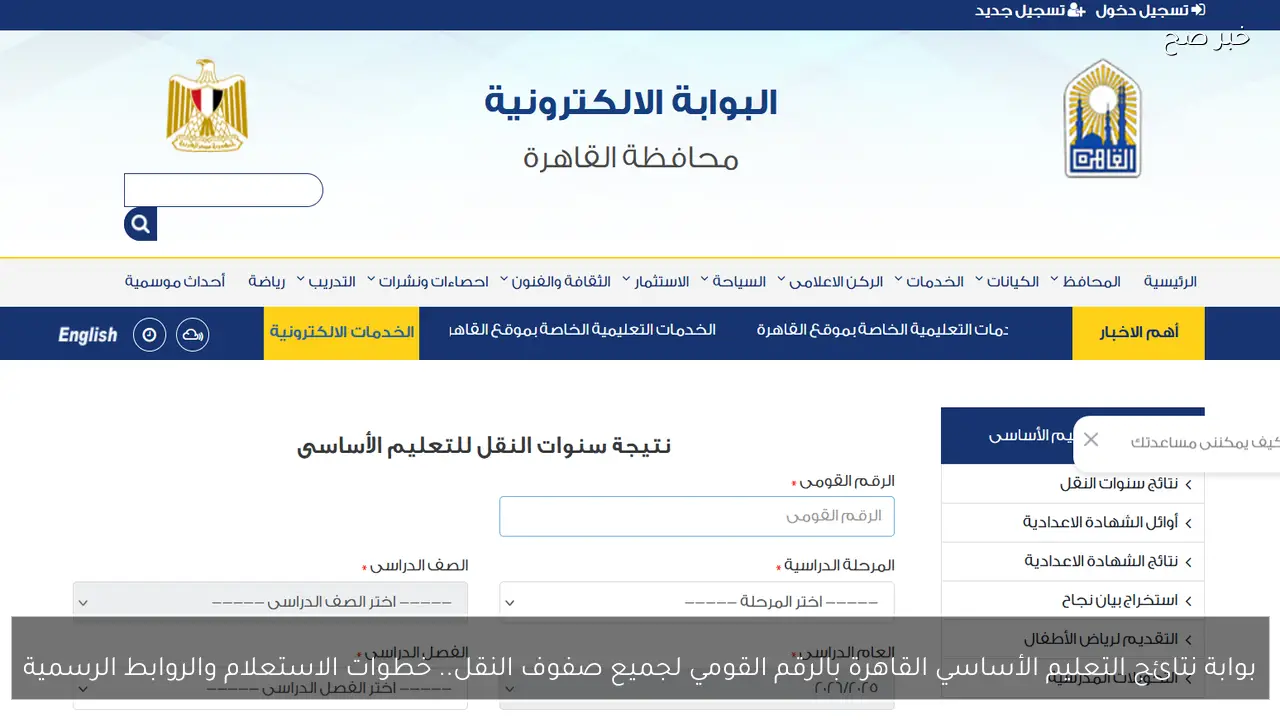Viewport: 1280px width, 720px height.
Task: Click الرئيسية in the navigation bar
Action: point(1169,281)
